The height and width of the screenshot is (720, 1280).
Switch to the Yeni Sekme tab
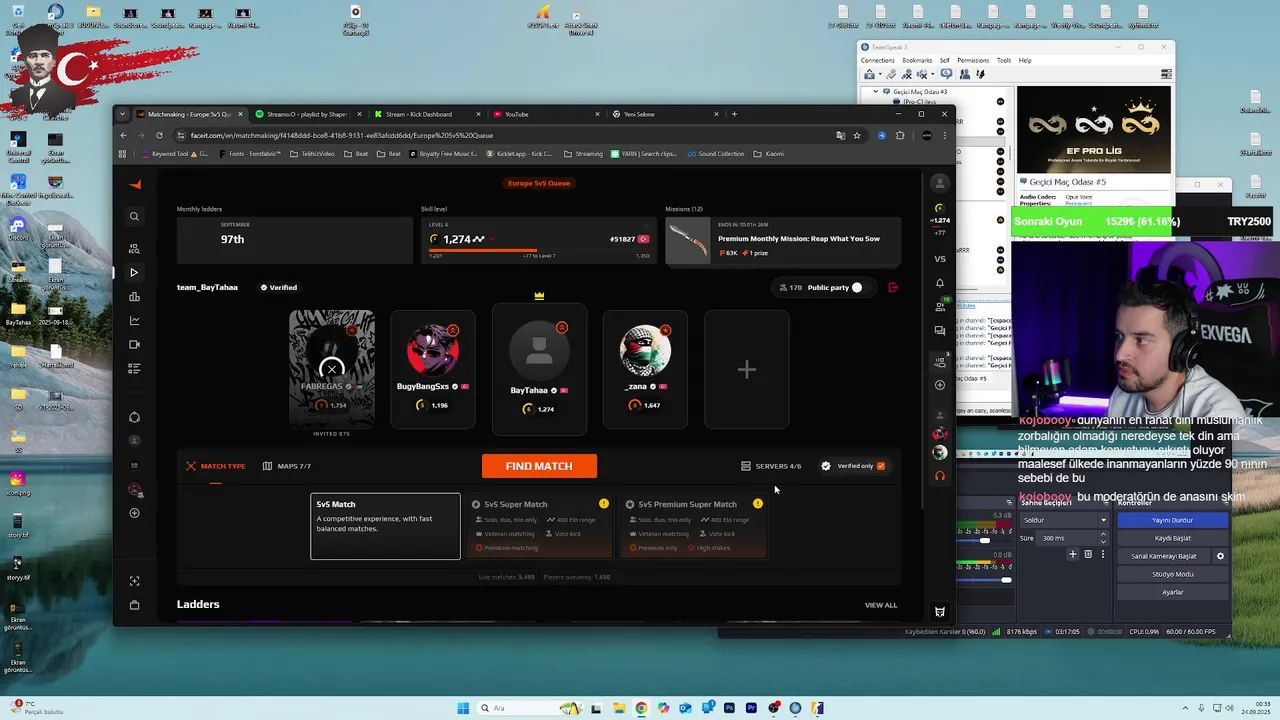coord(664,114)
